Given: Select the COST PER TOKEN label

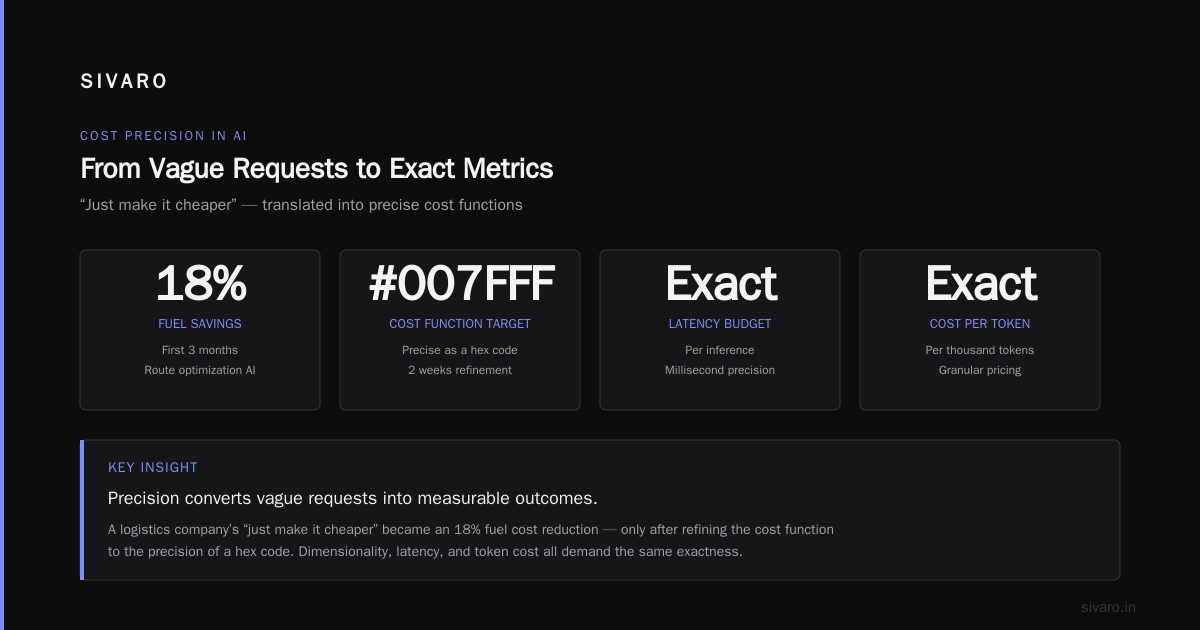Looking at the screenshot, I should (x=980, y=324).
